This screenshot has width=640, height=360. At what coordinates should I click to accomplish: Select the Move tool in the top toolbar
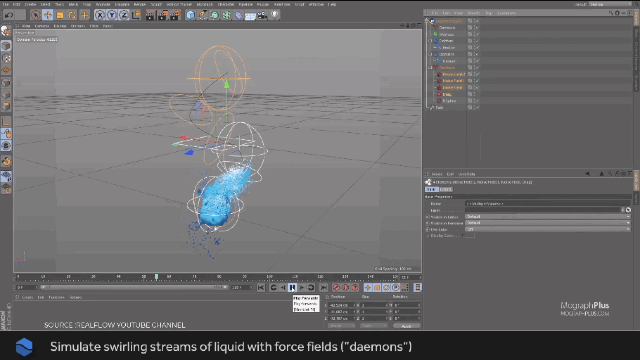point(48,15)
